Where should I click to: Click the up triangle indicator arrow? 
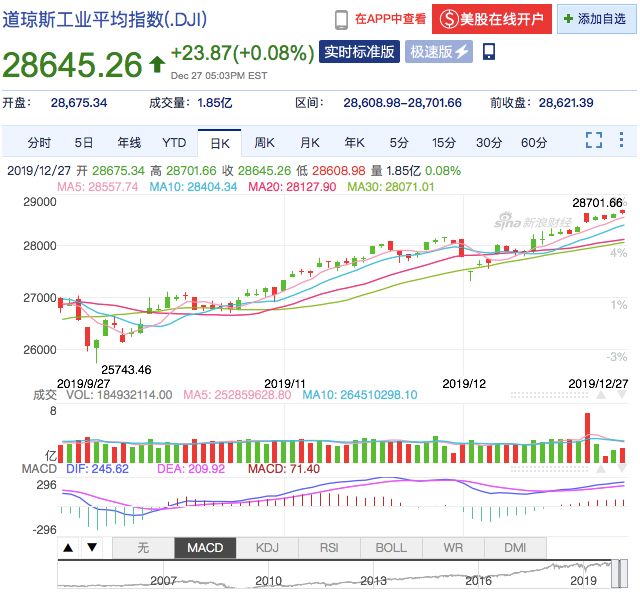68,547
